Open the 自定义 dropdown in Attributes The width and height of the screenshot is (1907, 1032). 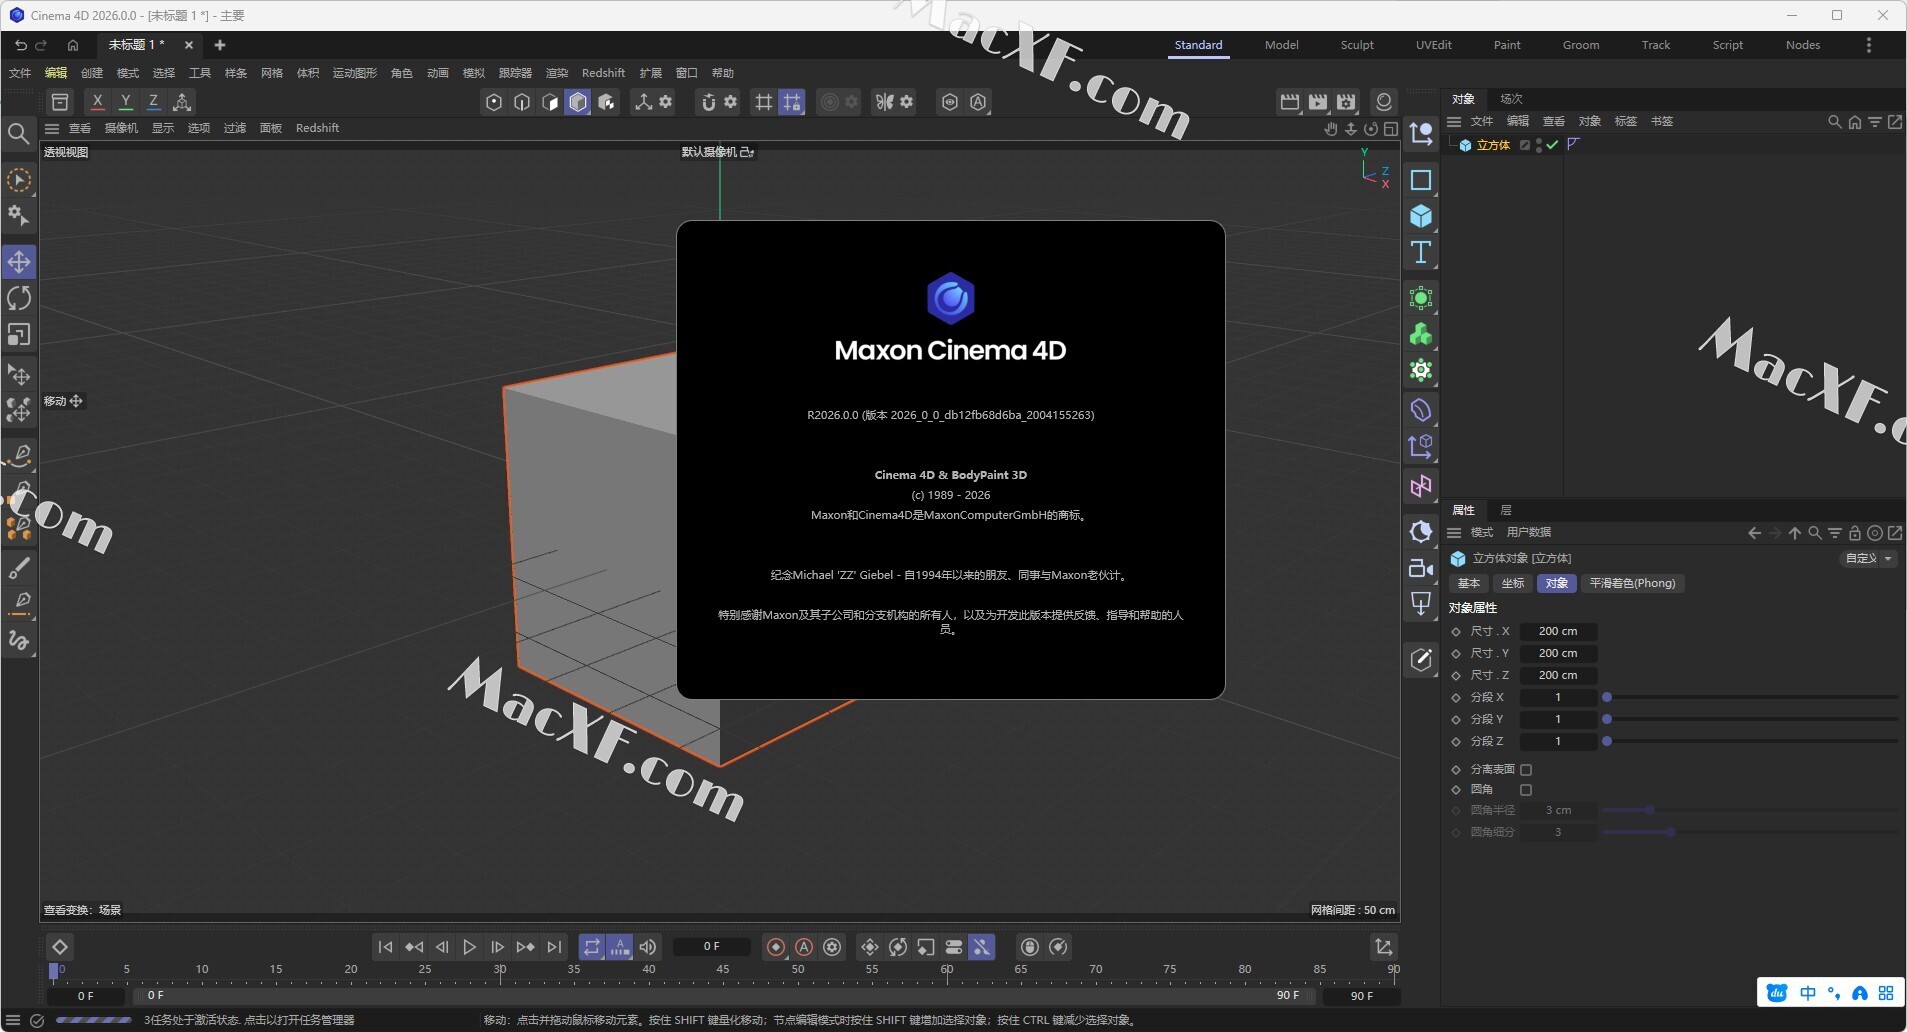coord(1868,559)
